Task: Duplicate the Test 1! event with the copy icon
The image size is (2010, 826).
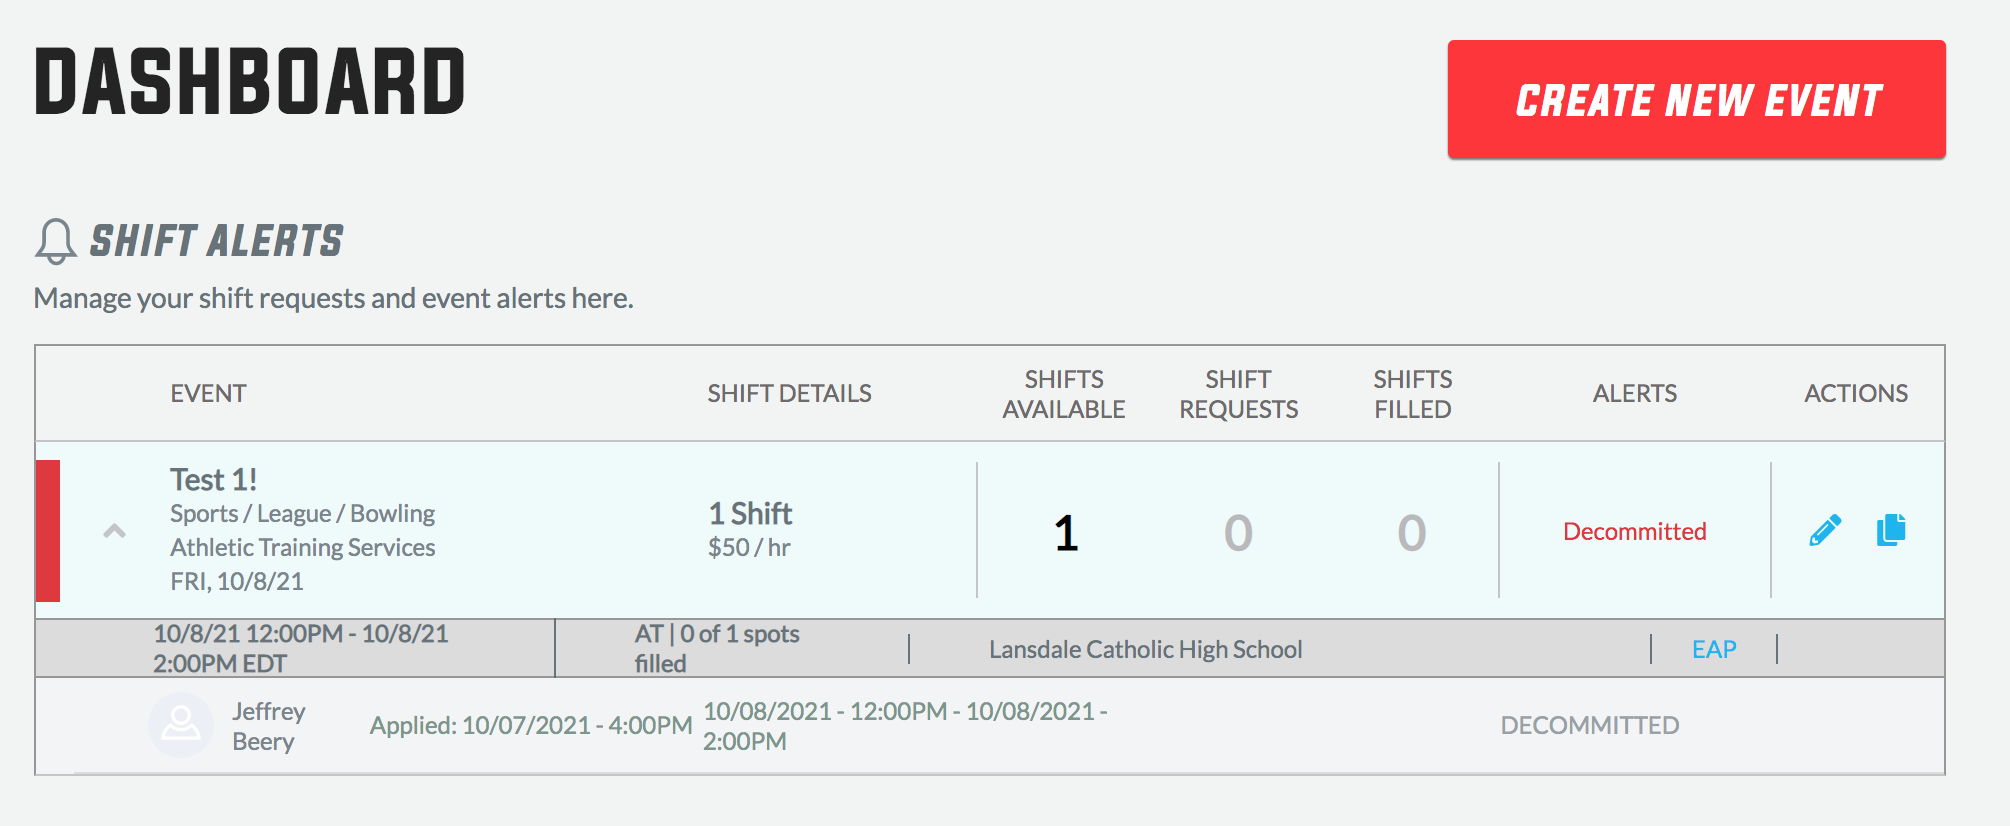Action: (x=1891, y=529)
